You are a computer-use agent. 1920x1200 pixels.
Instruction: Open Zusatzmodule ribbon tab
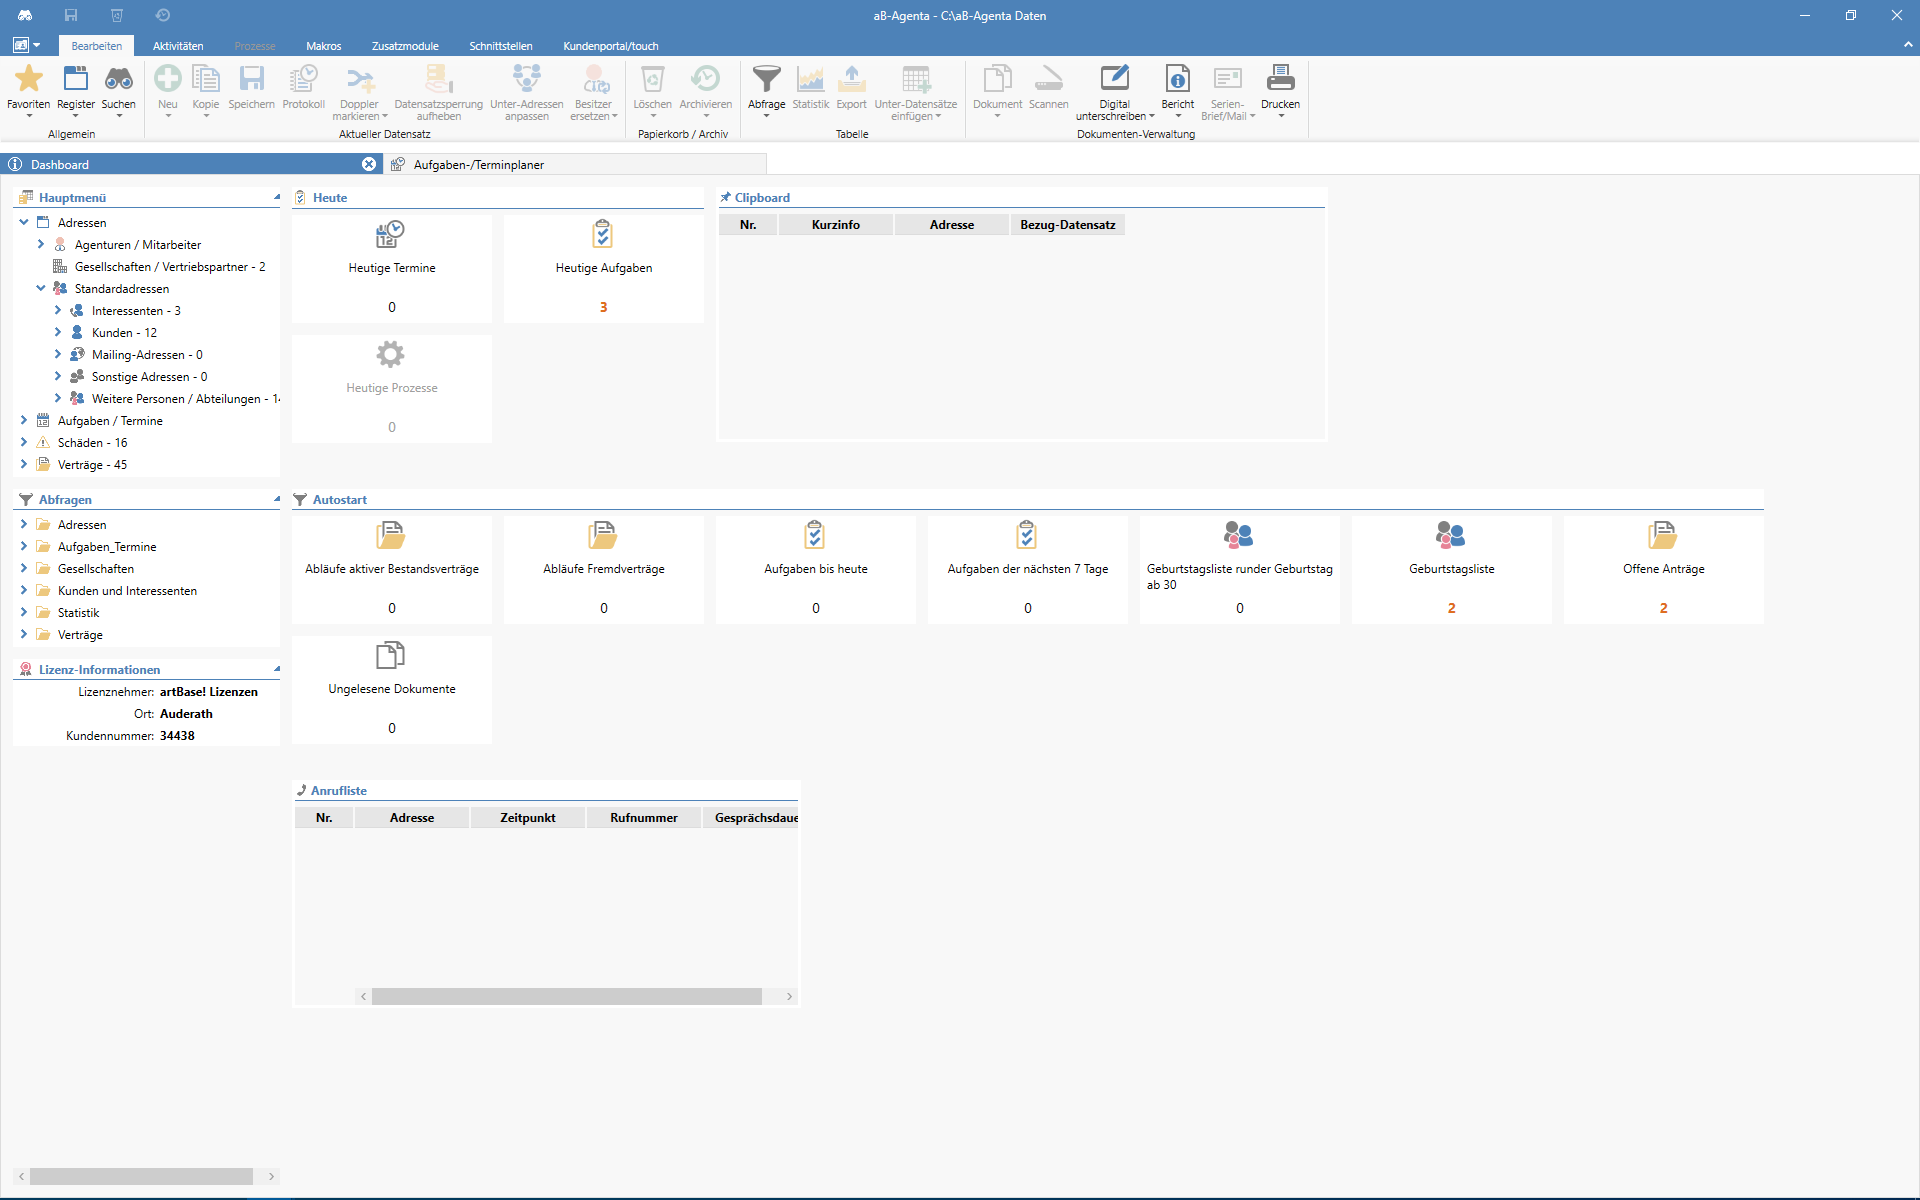click(x=405, y=46)
